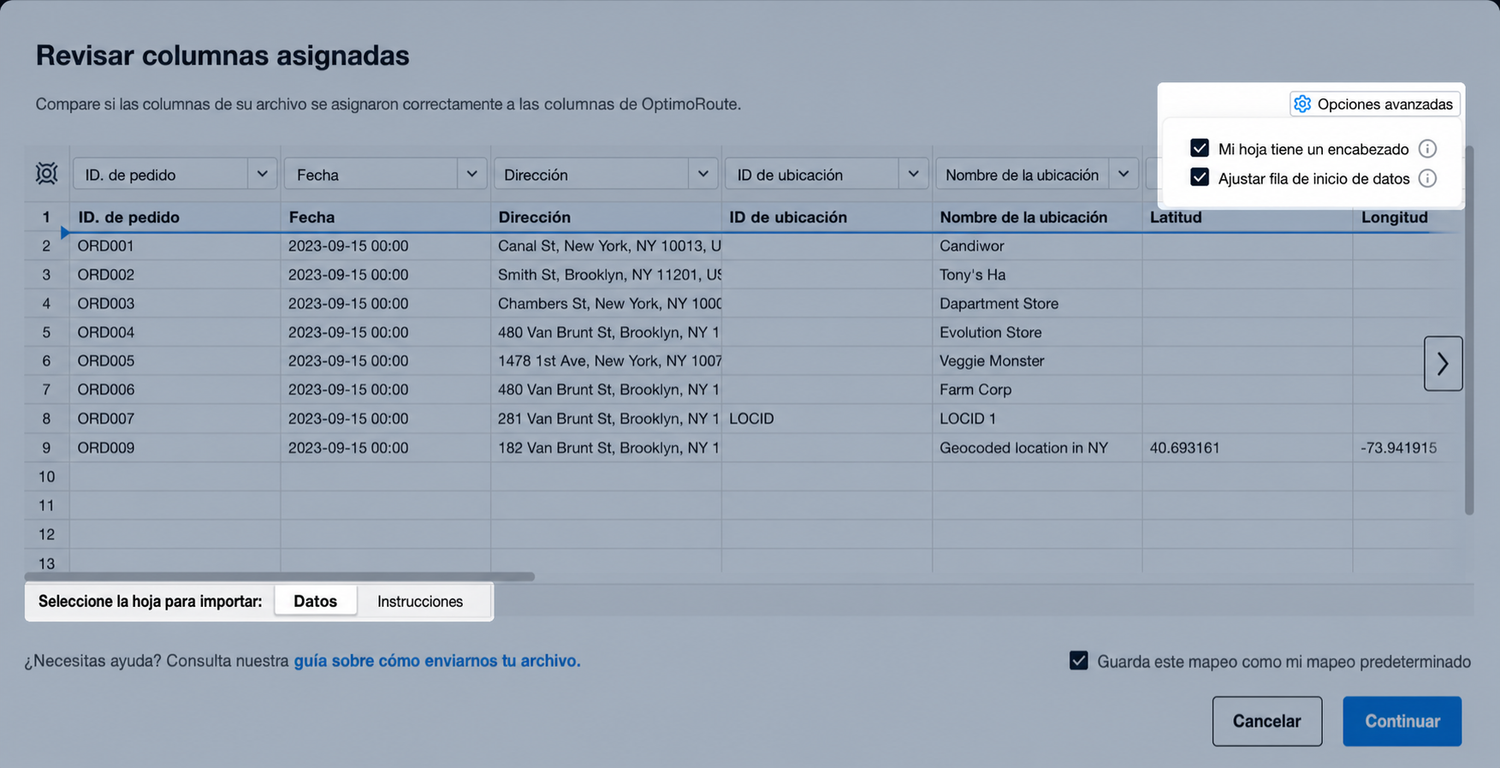Click location name LOCID 1
This screenshot has height=768, width=1500.
pos(1037,419)
